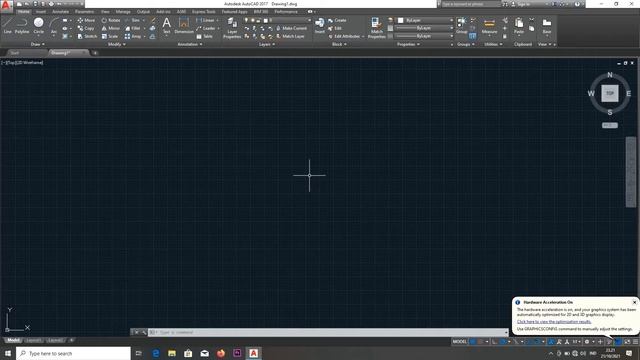Click Create block button
Viewport: 640px width, 360px height.
click(337, 20)
